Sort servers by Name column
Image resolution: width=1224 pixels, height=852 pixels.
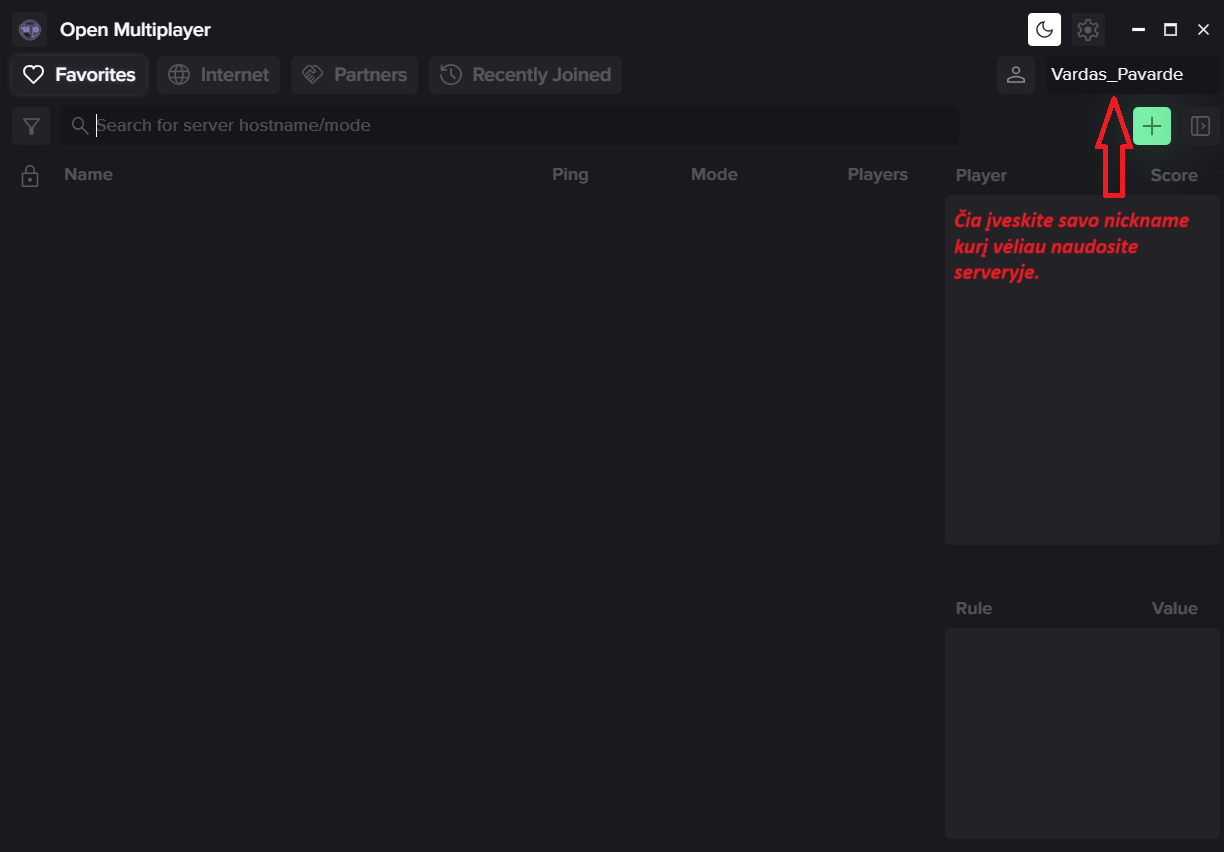coord(88,175)
